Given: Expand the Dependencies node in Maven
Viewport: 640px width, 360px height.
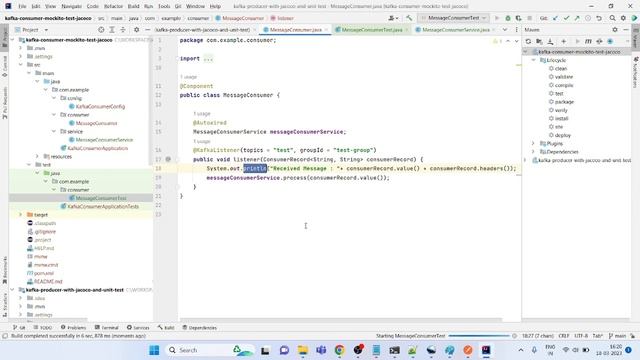Looking at the screenshot, I should point(533,152).
